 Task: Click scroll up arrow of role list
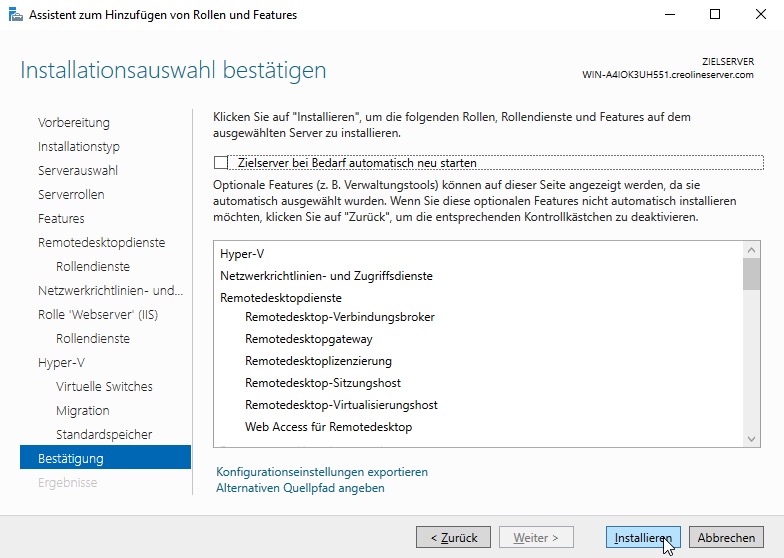pos(751,250)
